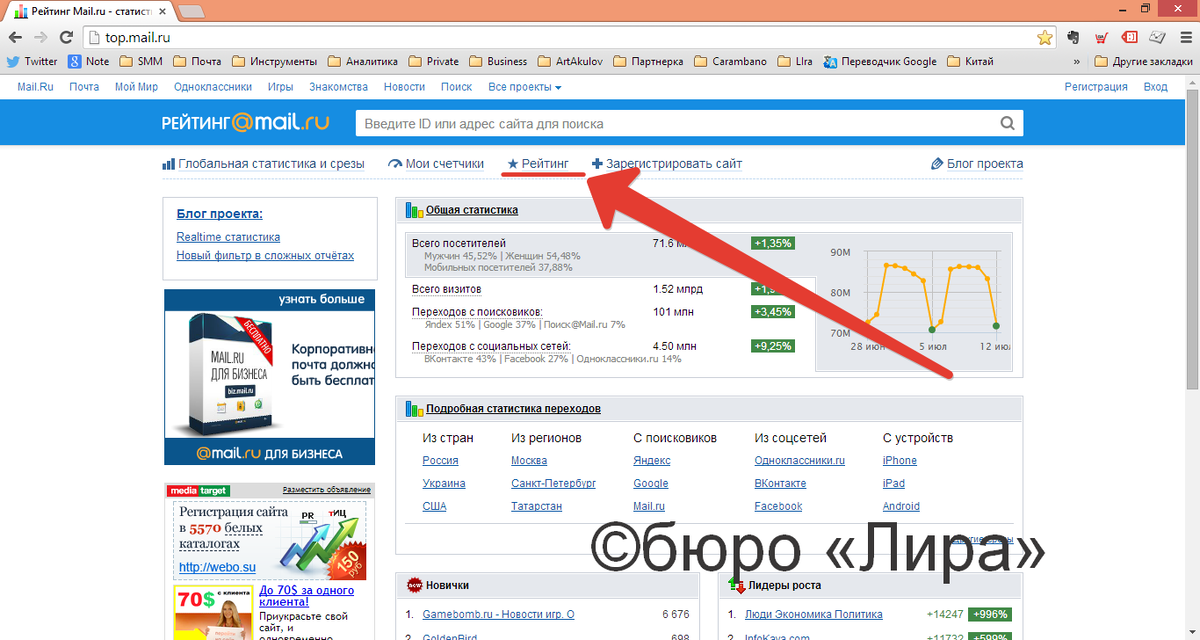Open the Google Note bookmark
The width and height of the screenshot is (1200, 640).
point(89,61)
